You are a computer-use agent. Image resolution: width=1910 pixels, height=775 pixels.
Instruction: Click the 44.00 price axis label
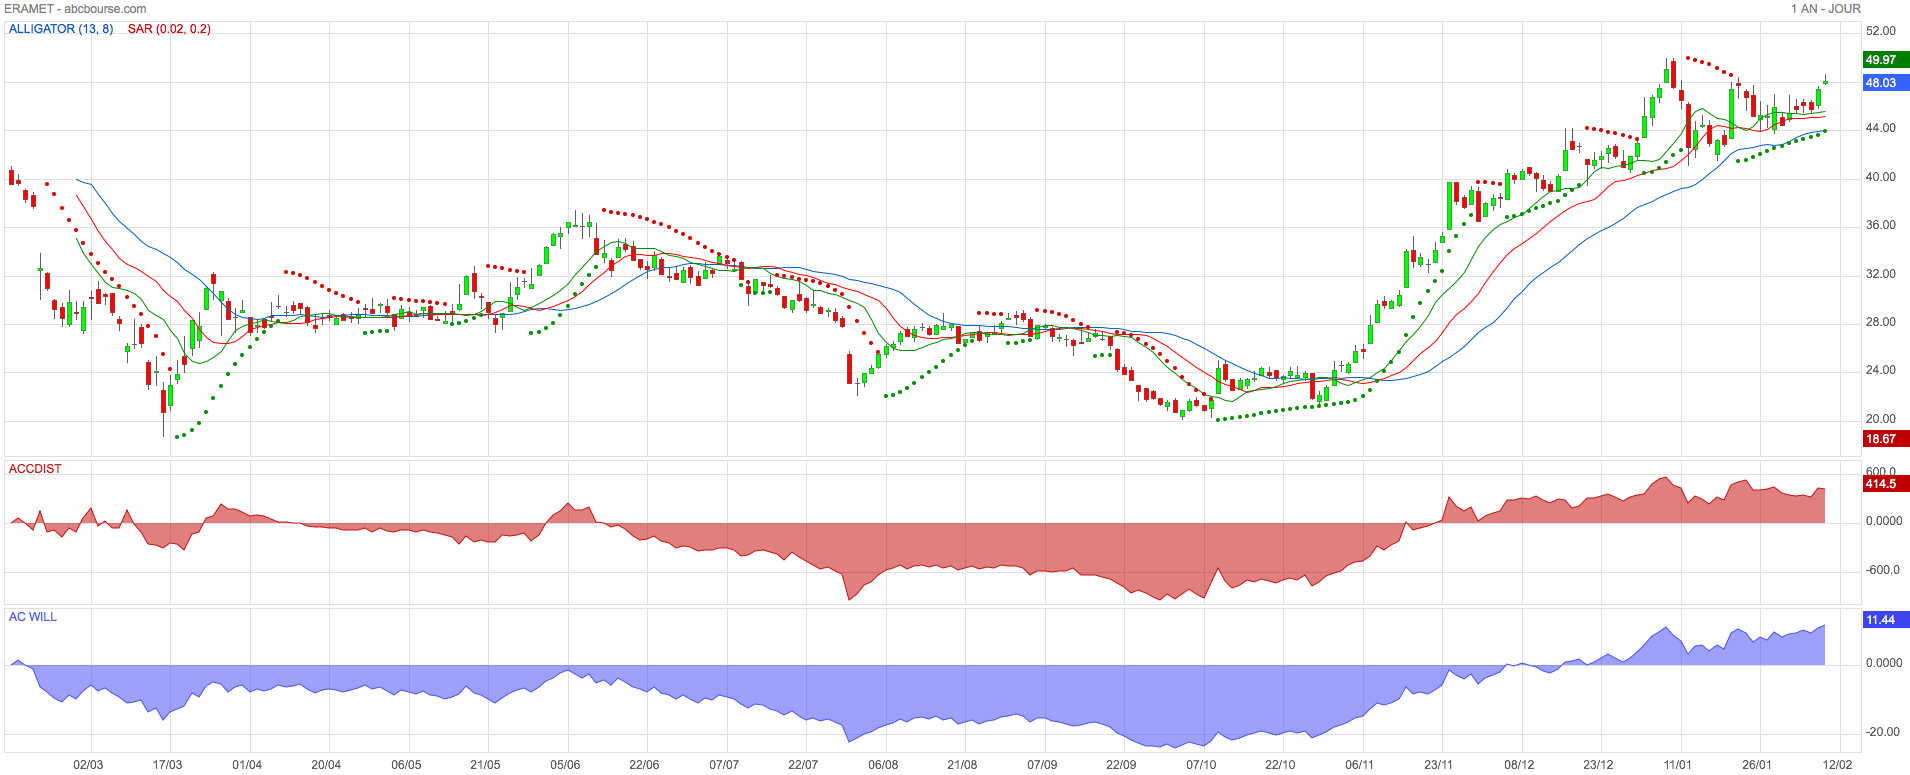tap(1881, 128)
